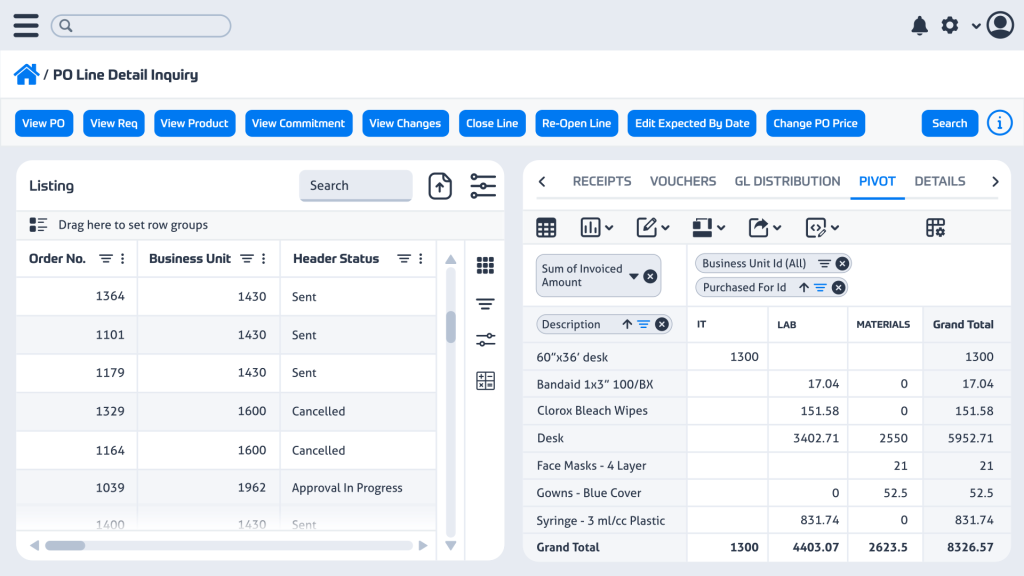Filter the Business Unit Id field
The image size is (1024, 576).
click(x=824, y=264)
